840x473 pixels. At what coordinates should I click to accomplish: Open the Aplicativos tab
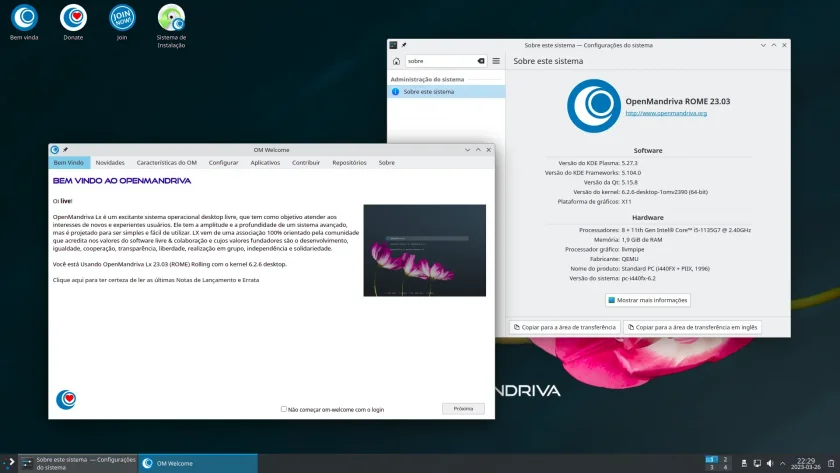click(x=265, y=163)
